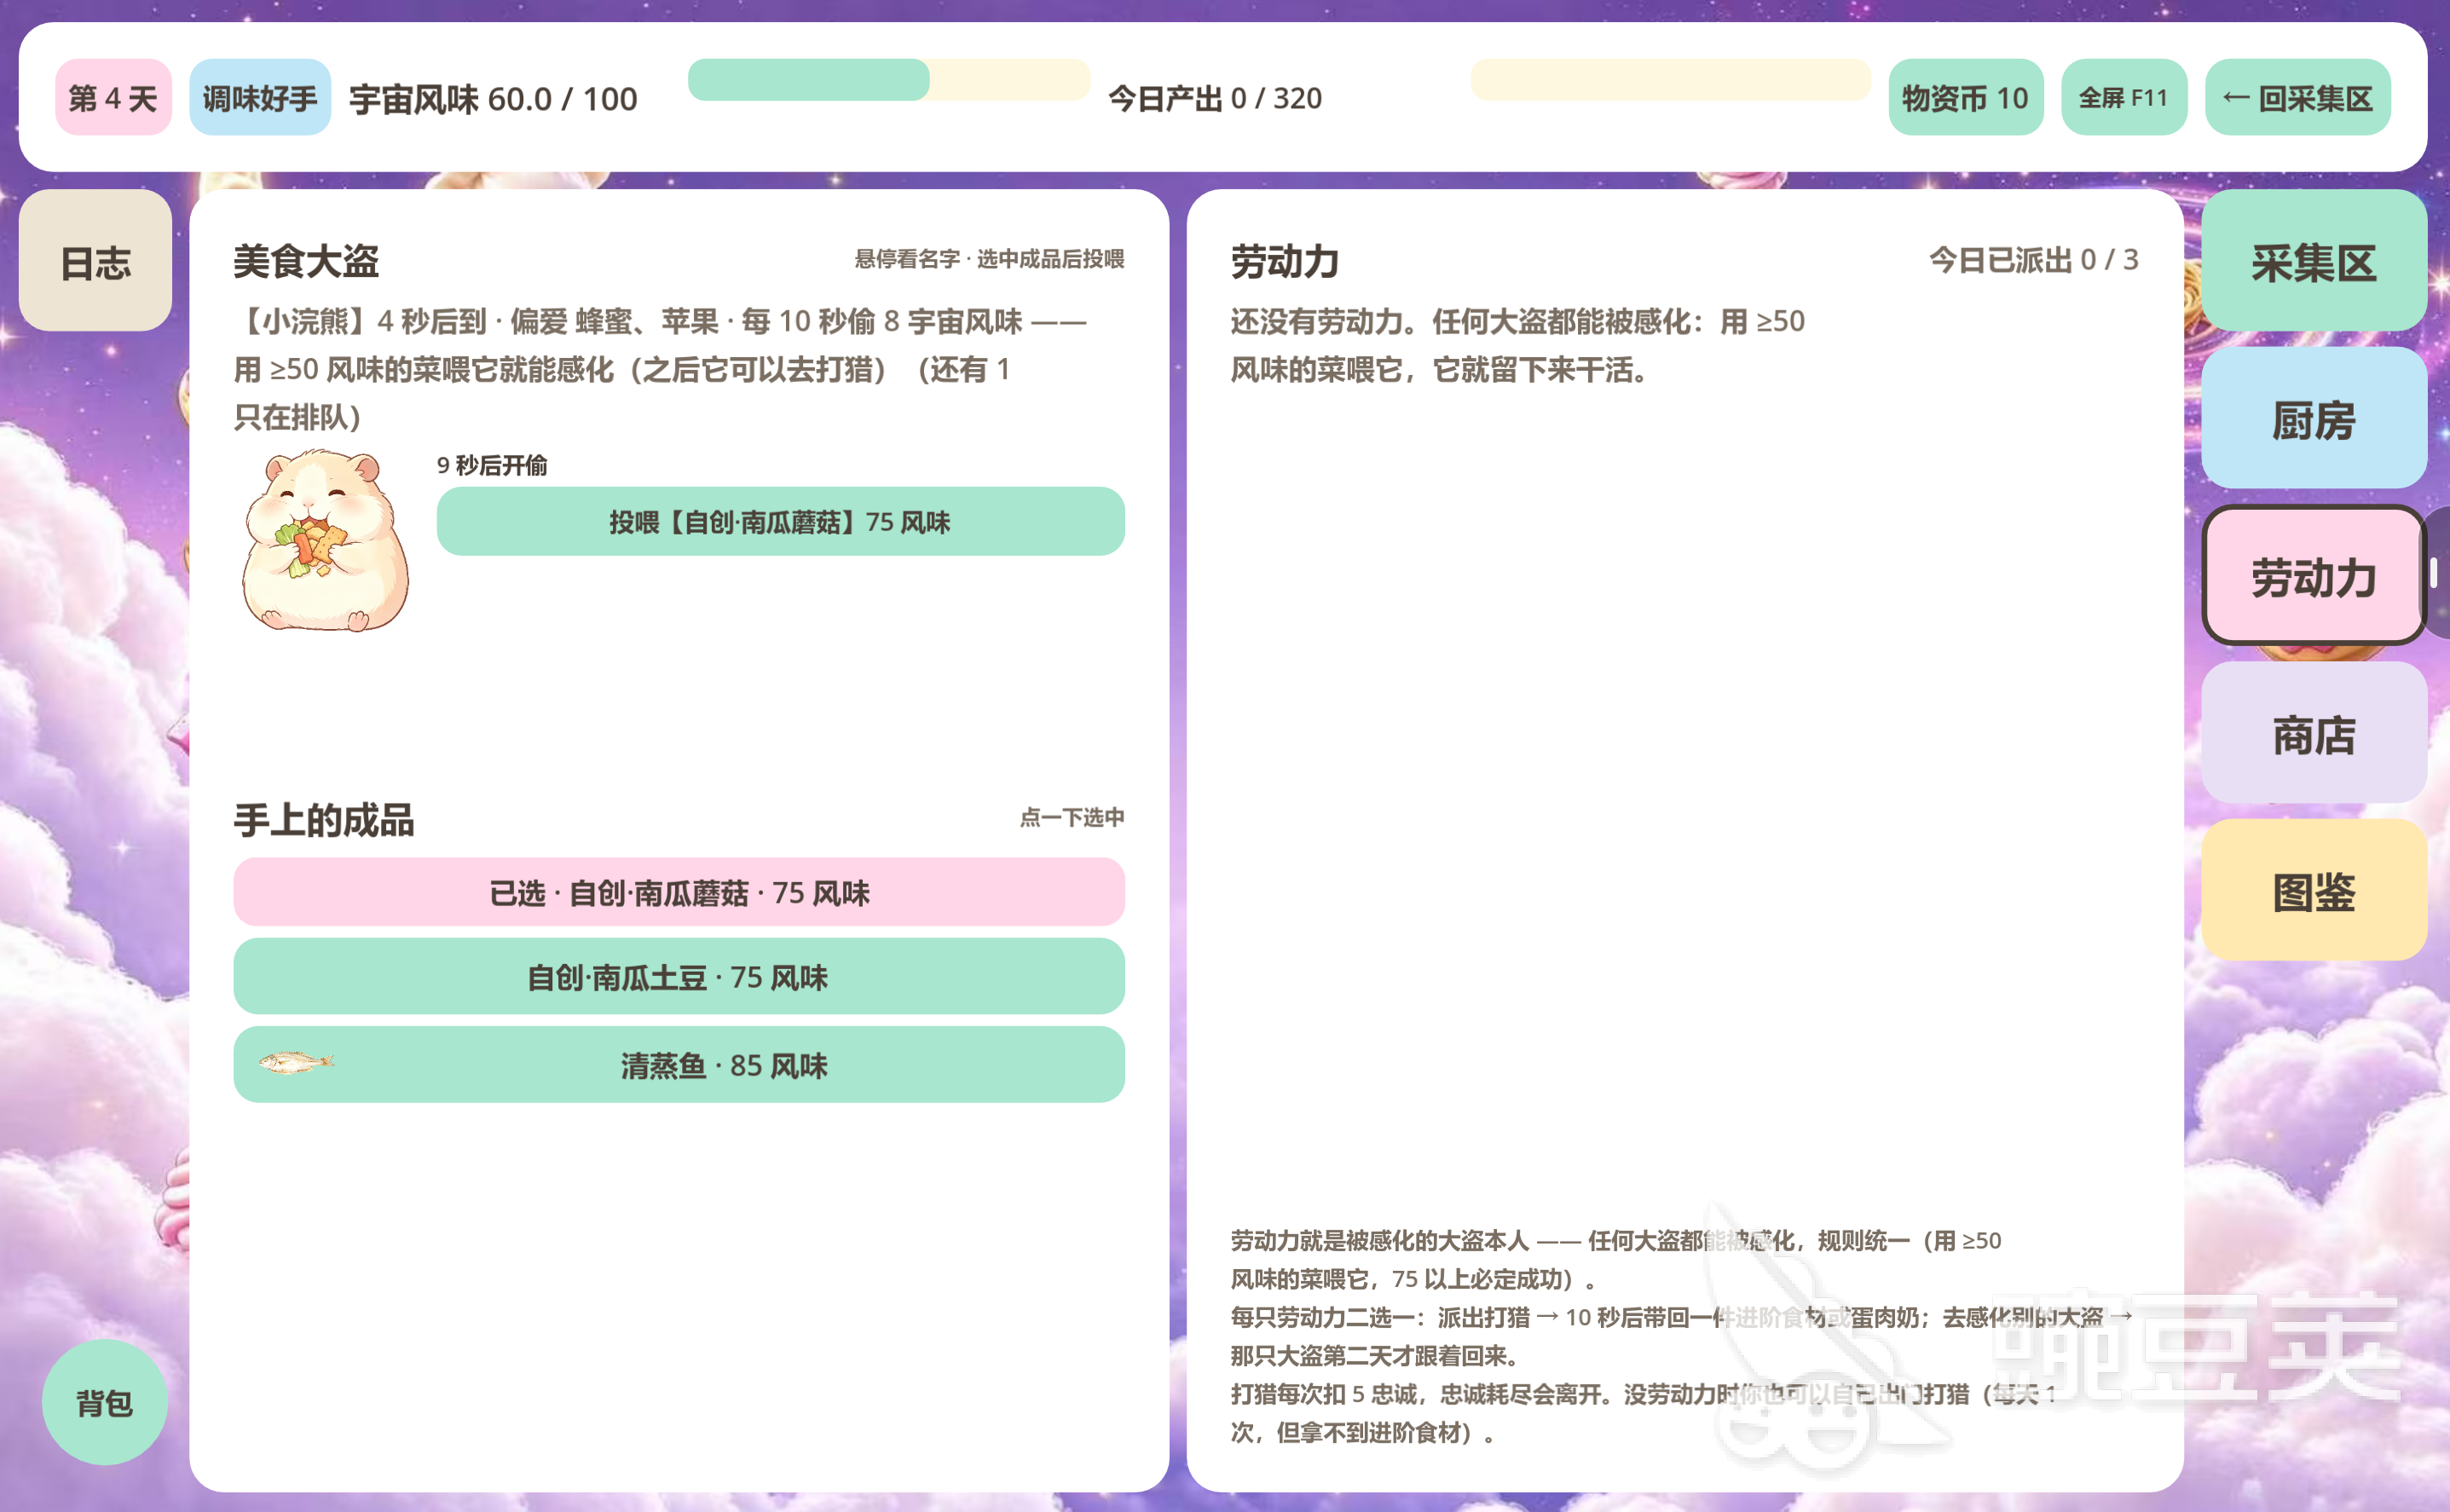Click the 劳动力 panel heading
The width and height of the screenshot is (2450, 1512).
(x=1285, y=261)
